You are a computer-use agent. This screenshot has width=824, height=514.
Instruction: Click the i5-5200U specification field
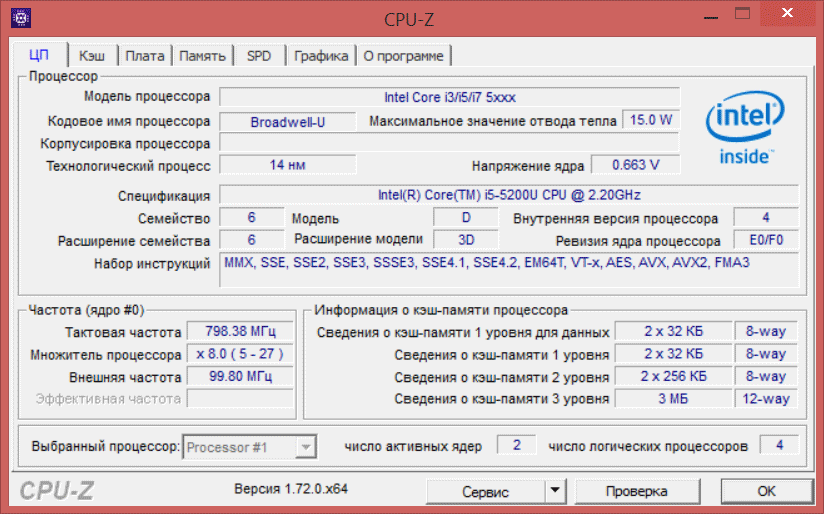pos(509,195)
